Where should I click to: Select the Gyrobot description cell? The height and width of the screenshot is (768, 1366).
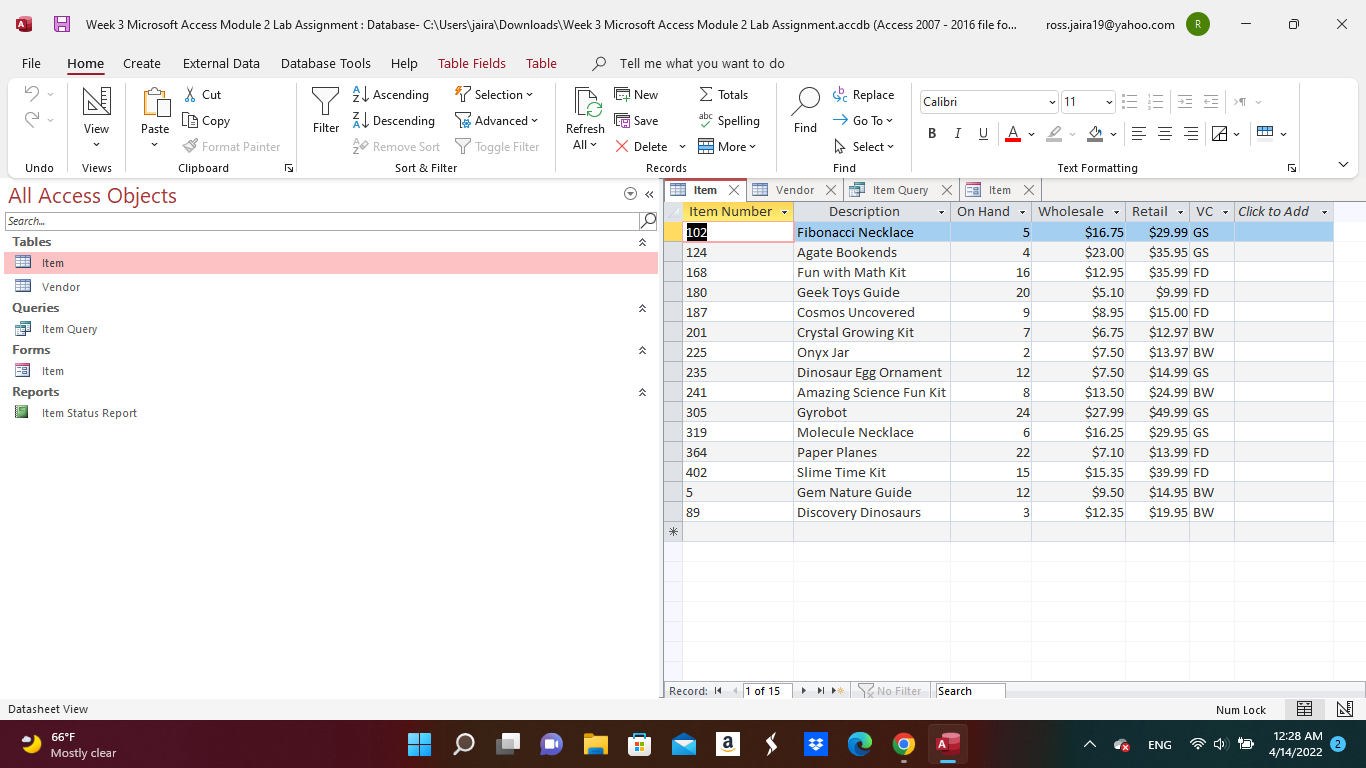pyautogui.click(x=872, y=412)
